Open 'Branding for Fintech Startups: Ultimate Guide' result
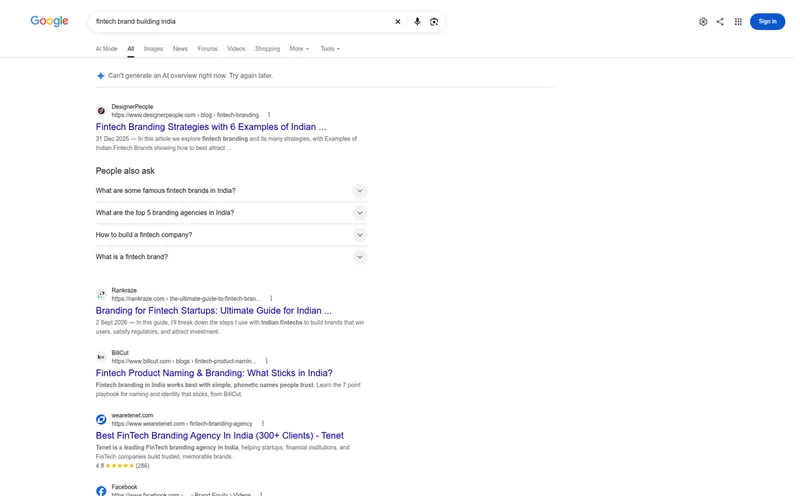 click(x=213, y=310)
